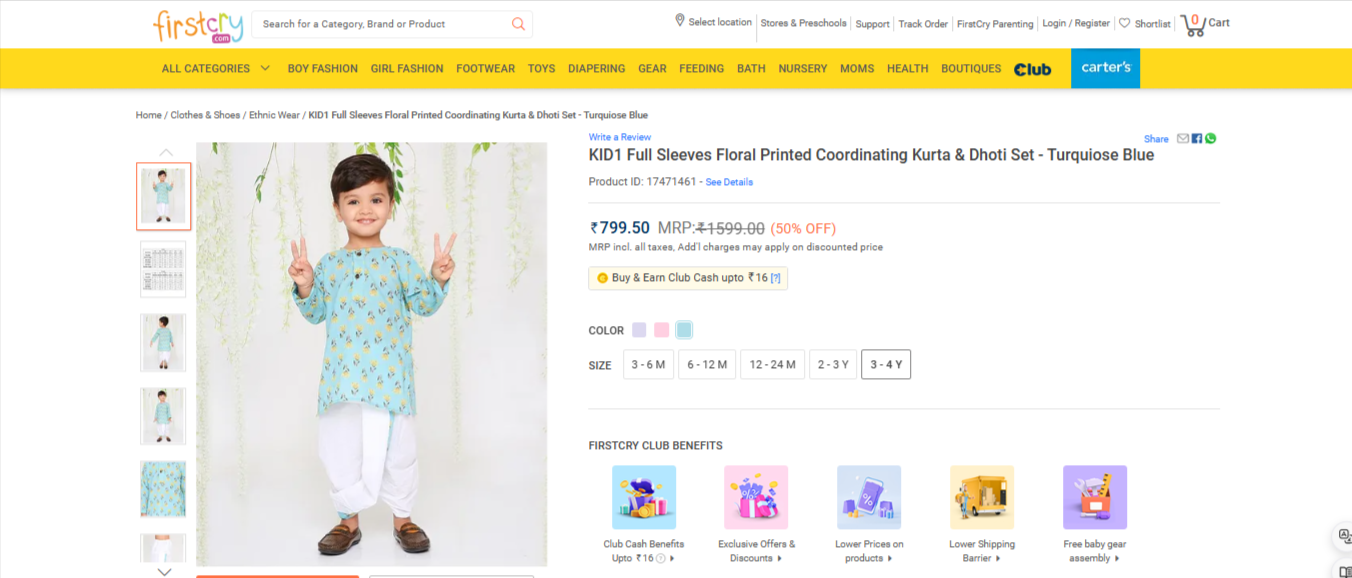The width and height of the screenshot is (1352, 578).
Task: Share product on Facebook icon
Action: click(1197, 139)
